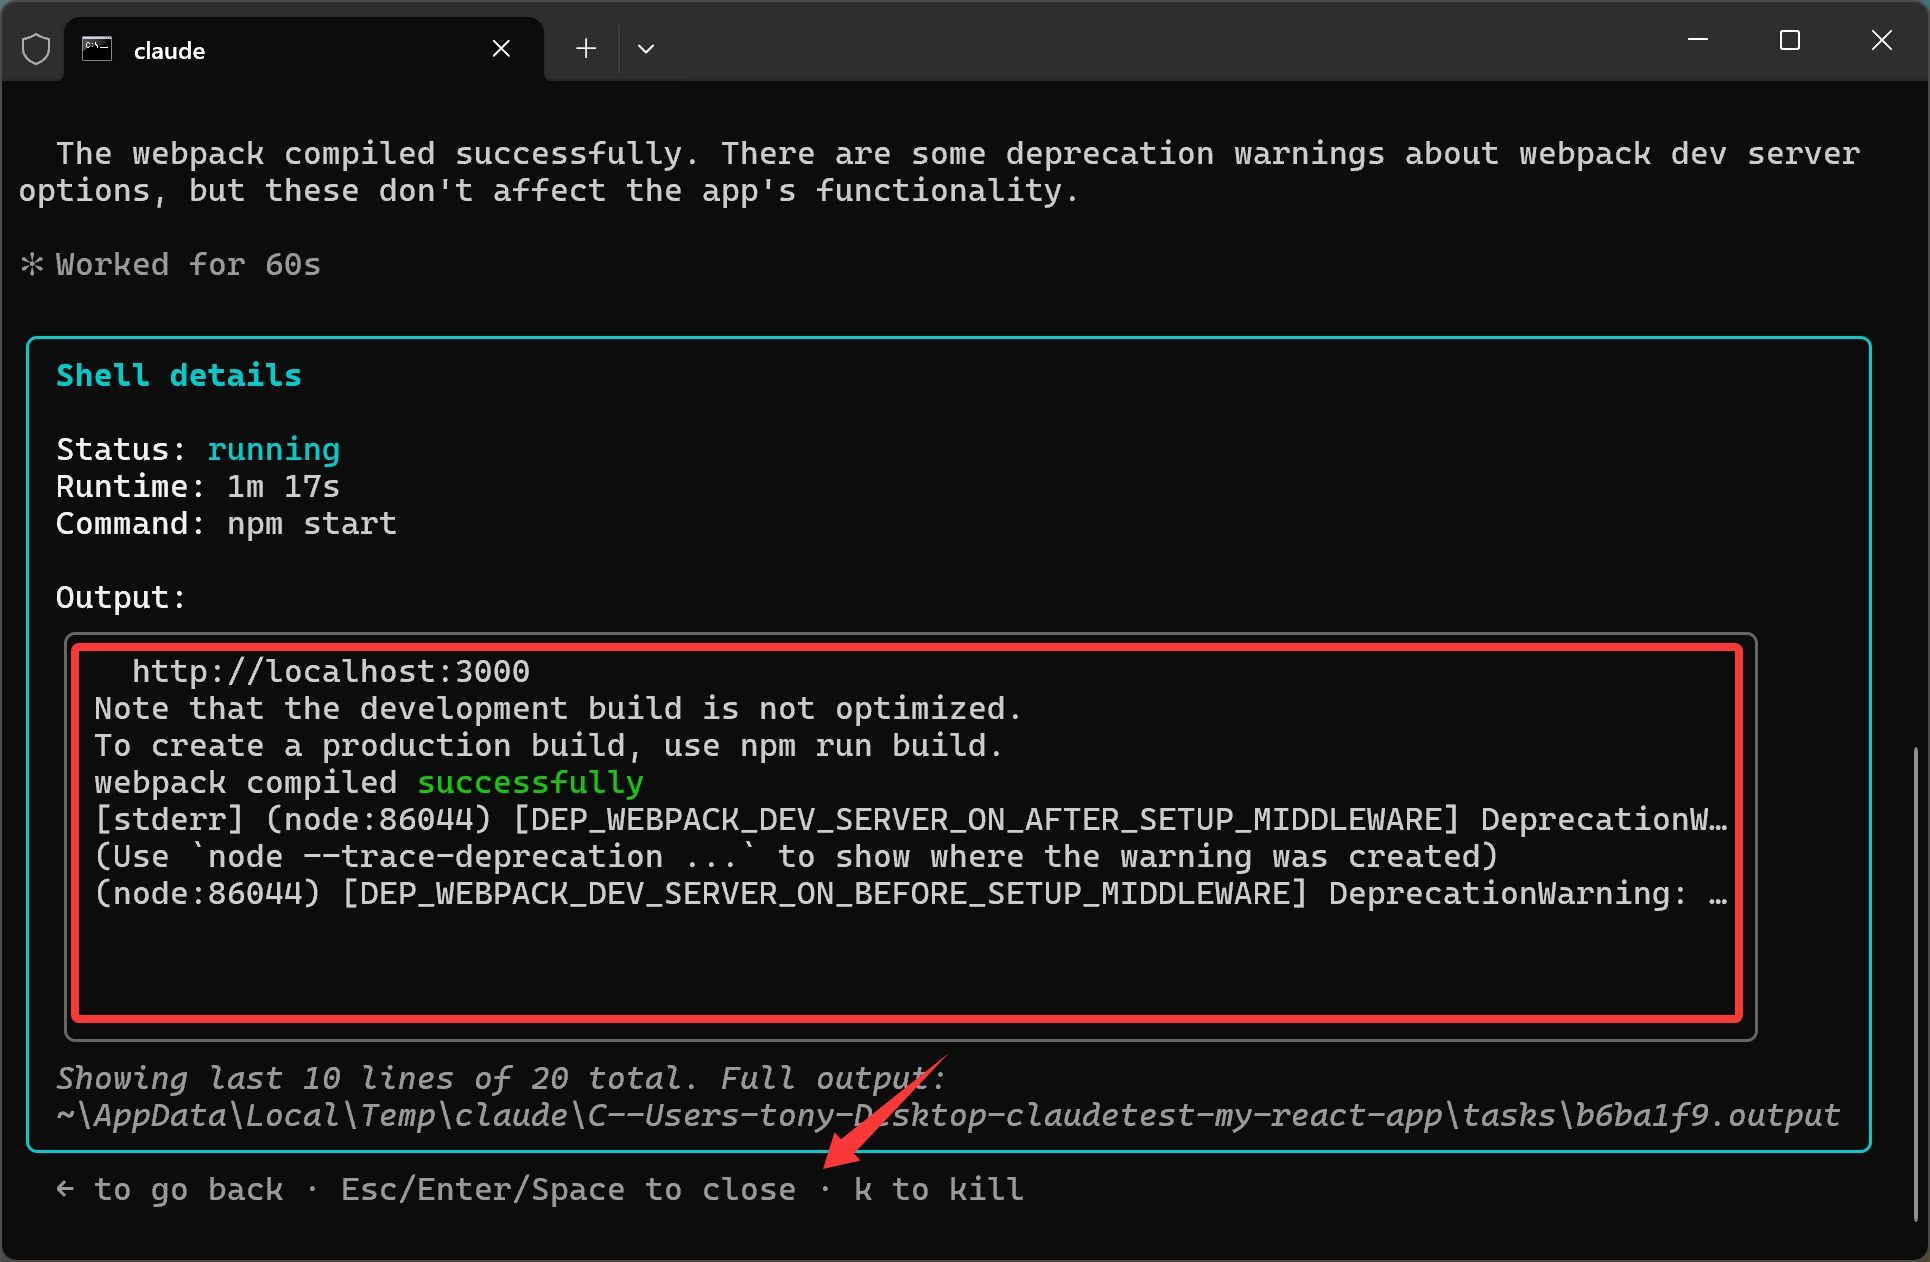Maximize the terminal window

pos(1789,40)
